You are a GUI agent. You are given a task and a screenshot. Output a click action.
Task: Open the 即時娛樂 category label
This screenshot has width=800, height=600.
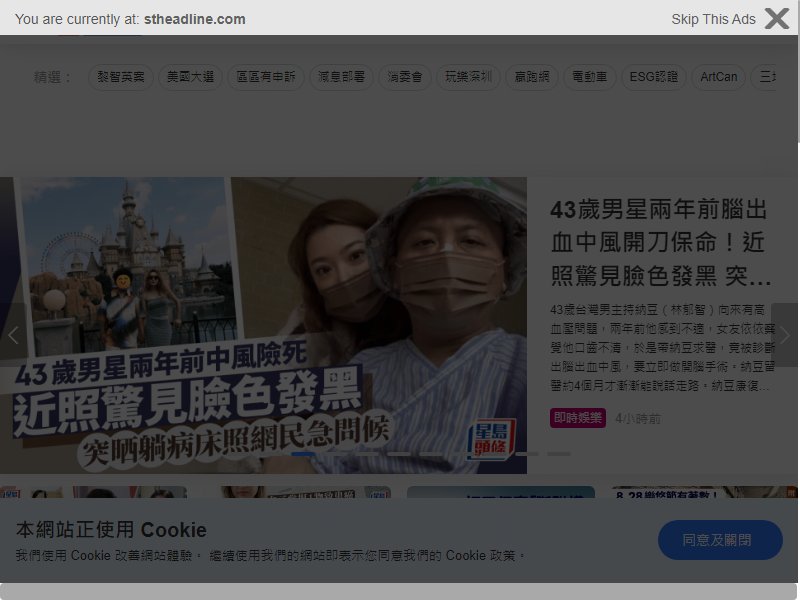578,418
